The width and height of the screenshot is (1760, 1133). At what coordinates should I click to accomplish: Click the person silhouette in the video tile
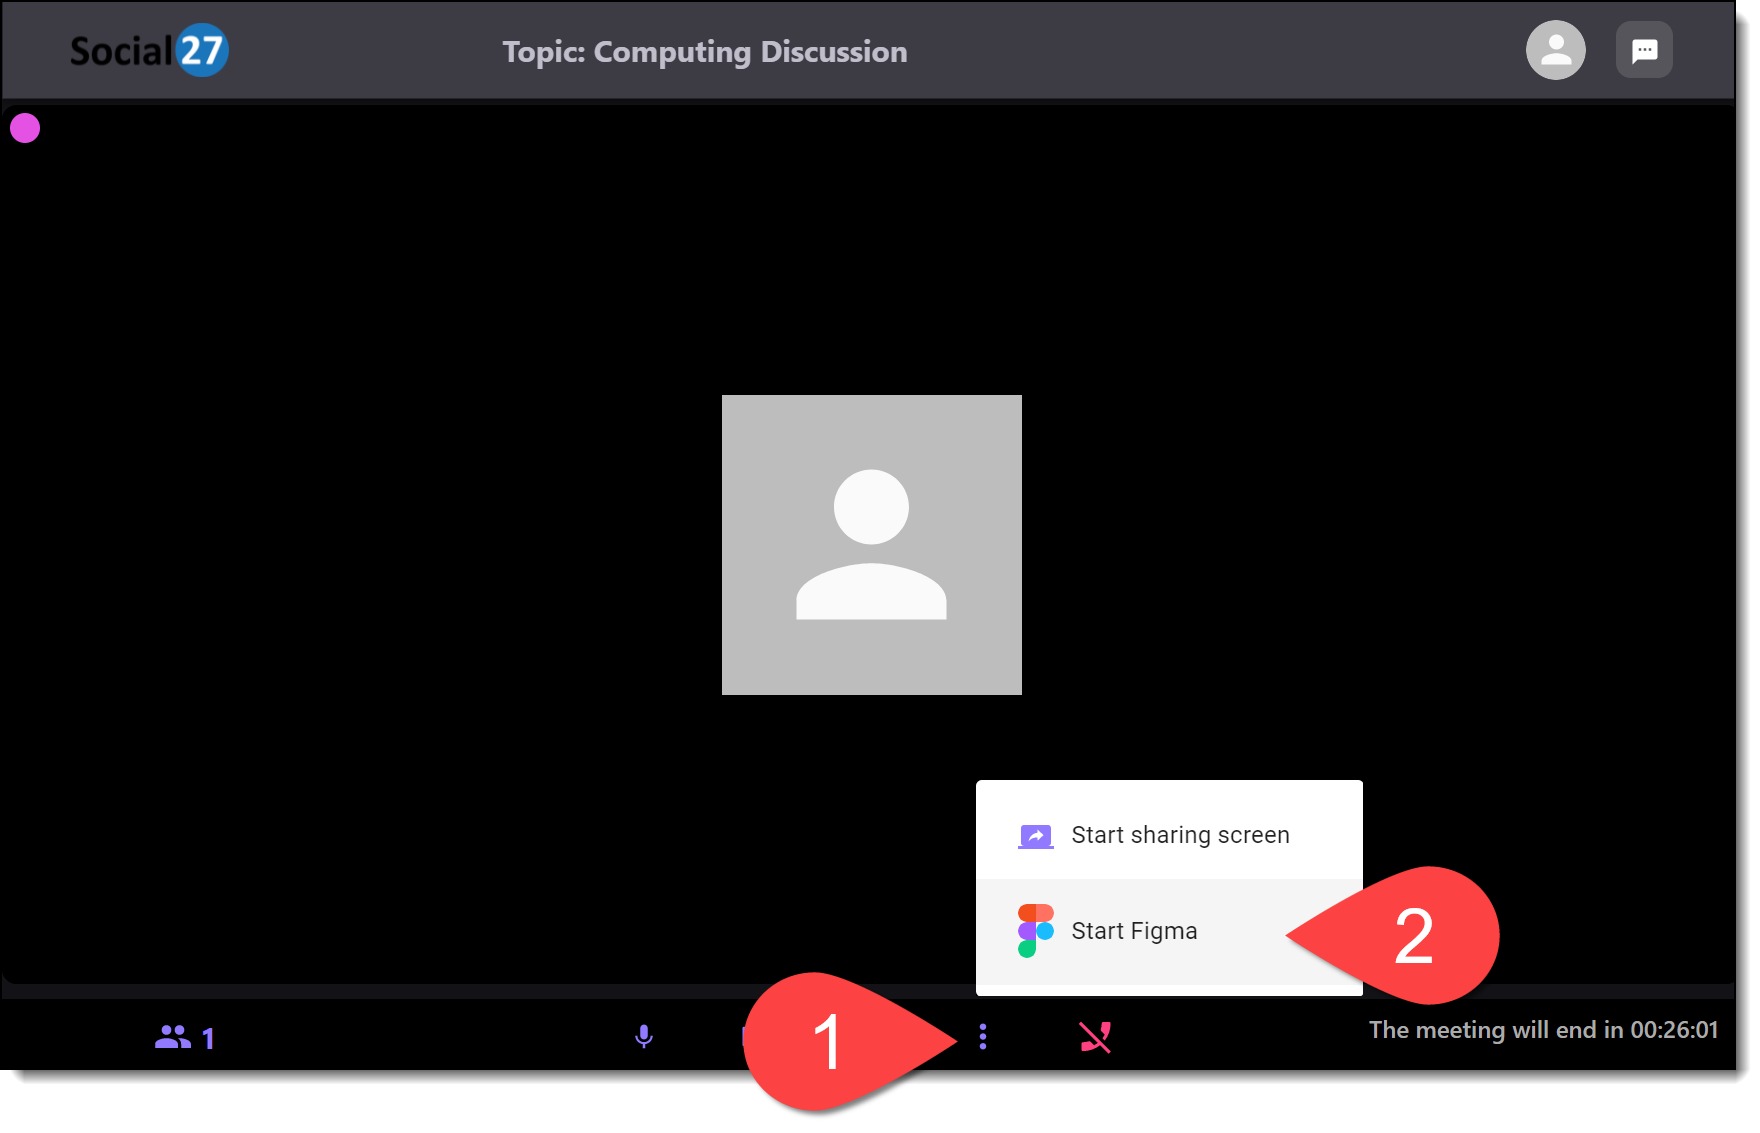click(x=871, y=545)
